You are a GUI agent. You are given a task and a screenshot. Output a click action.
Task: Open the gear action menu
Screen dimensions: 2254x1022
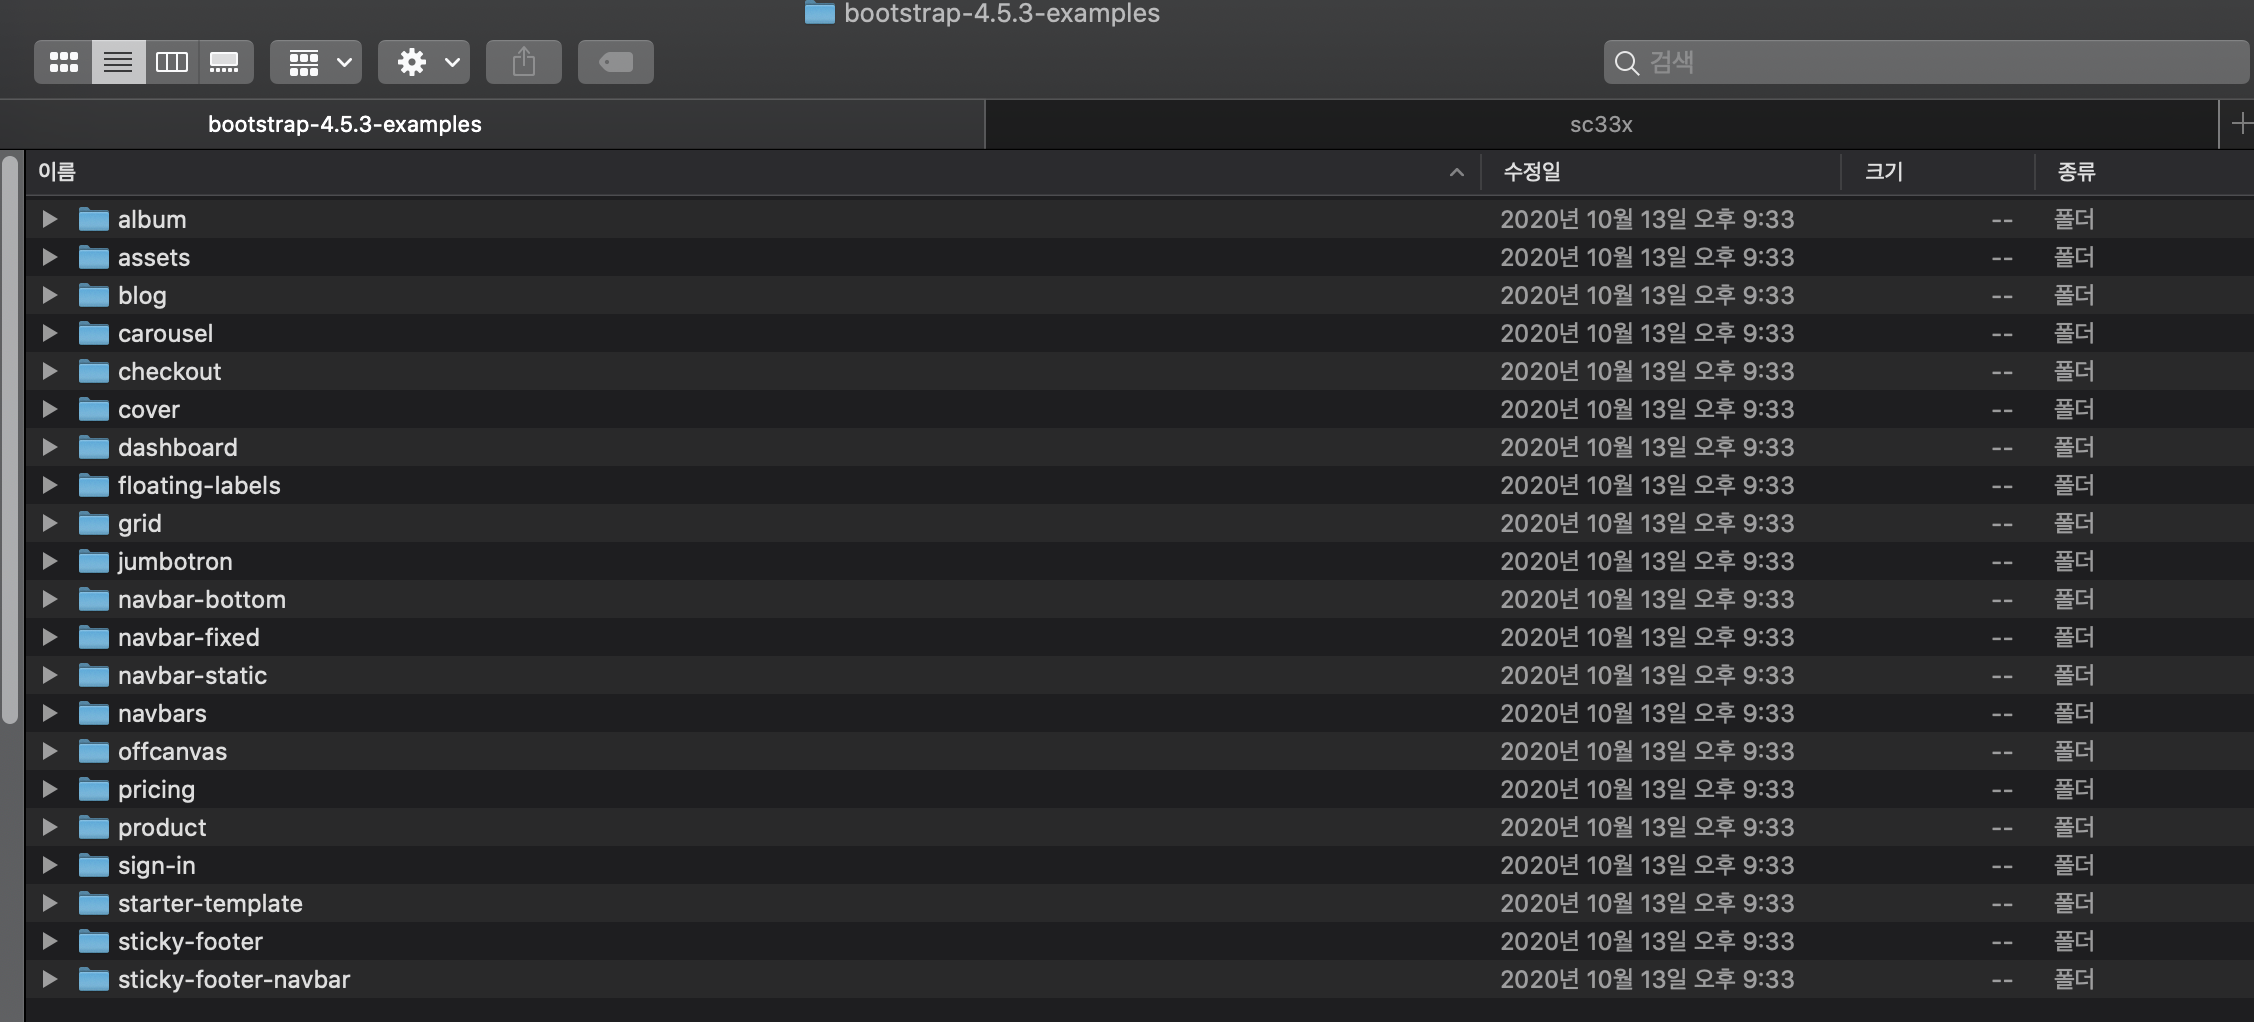[x=424, y=62]
